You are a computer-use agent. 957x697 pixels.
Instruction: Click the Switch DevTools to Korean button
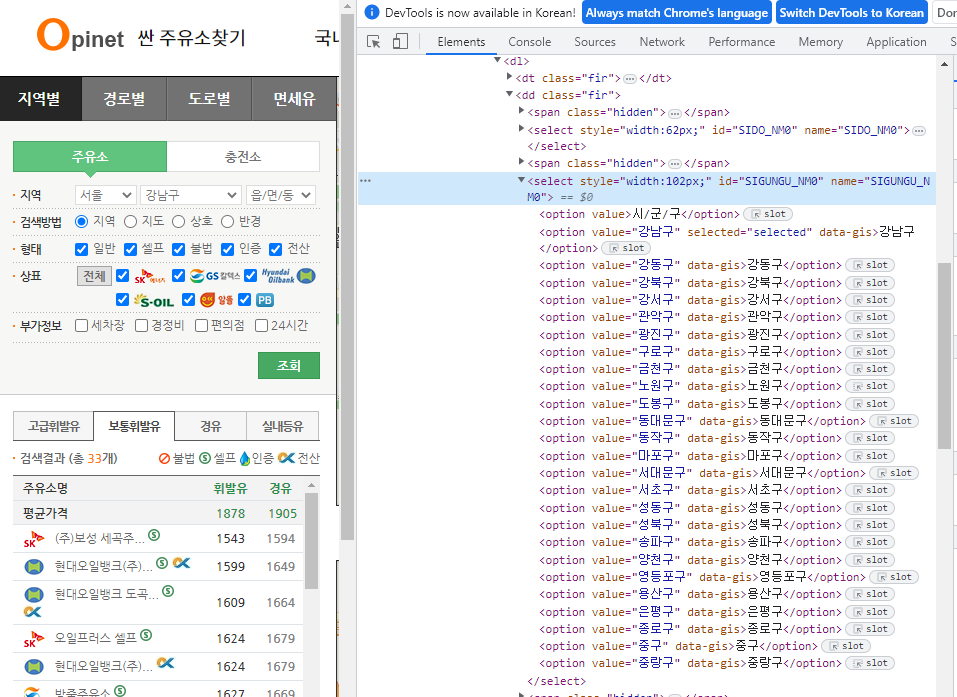point(852,13)
